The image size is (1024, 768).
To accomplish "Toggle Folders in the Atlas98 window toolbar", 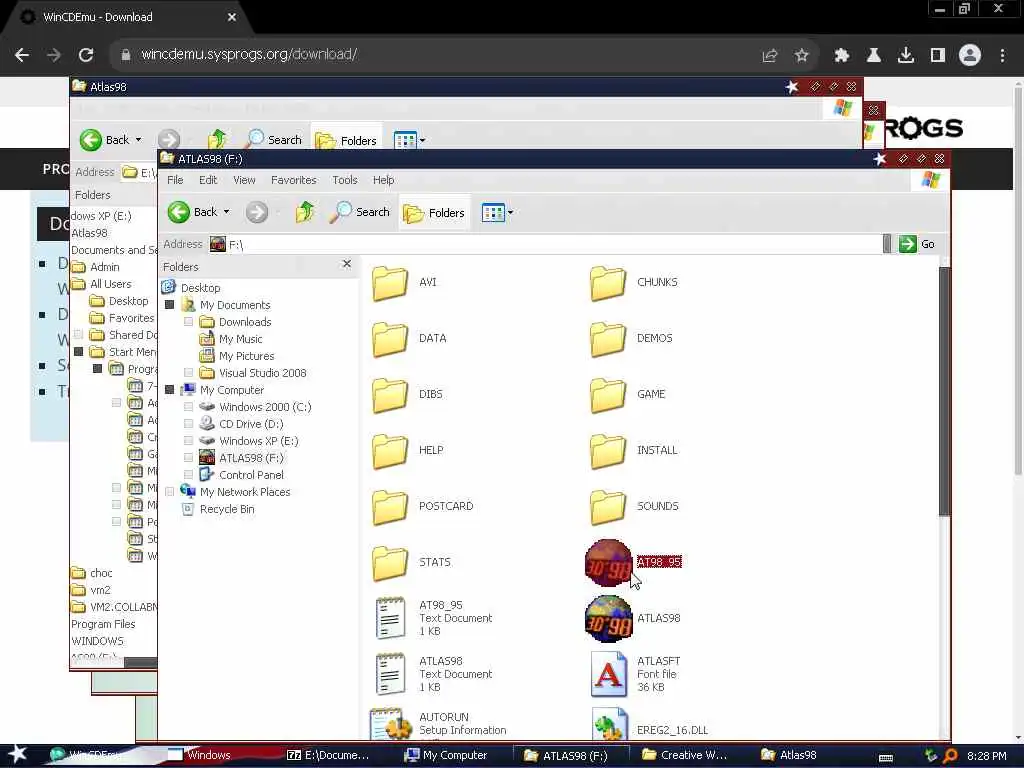I will (346, 140).
